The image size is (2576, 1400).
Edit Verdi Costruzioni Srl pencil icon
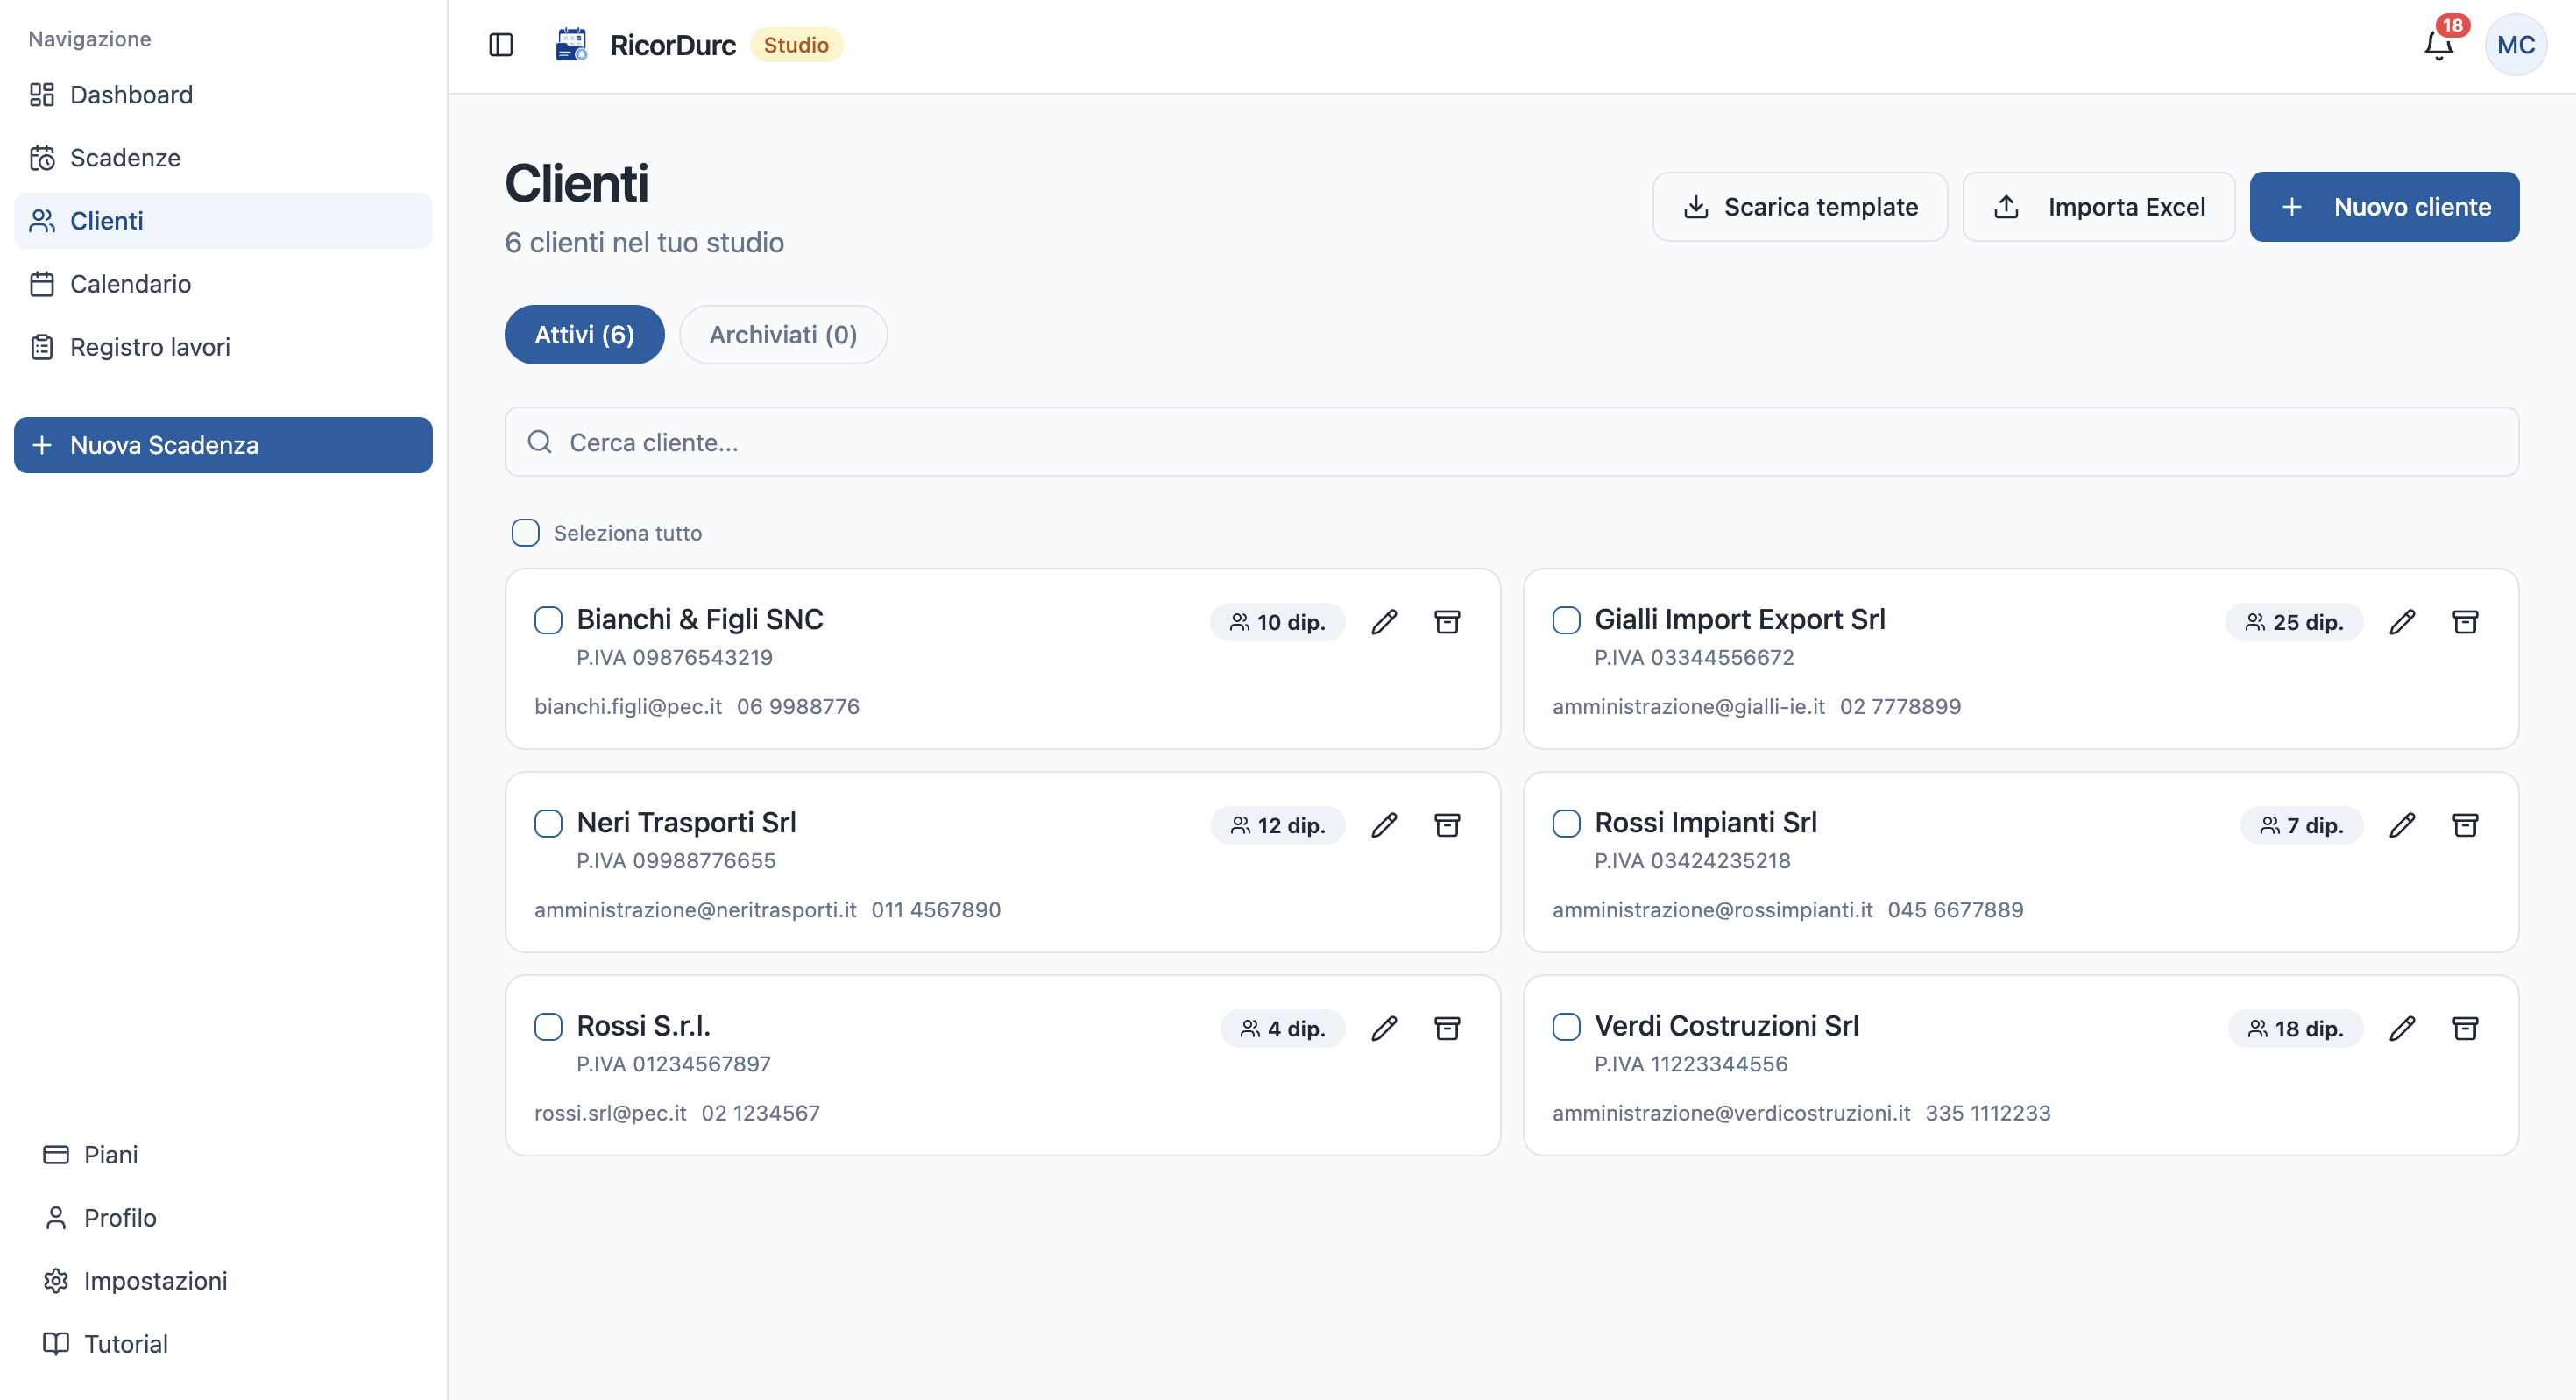2402,1028
